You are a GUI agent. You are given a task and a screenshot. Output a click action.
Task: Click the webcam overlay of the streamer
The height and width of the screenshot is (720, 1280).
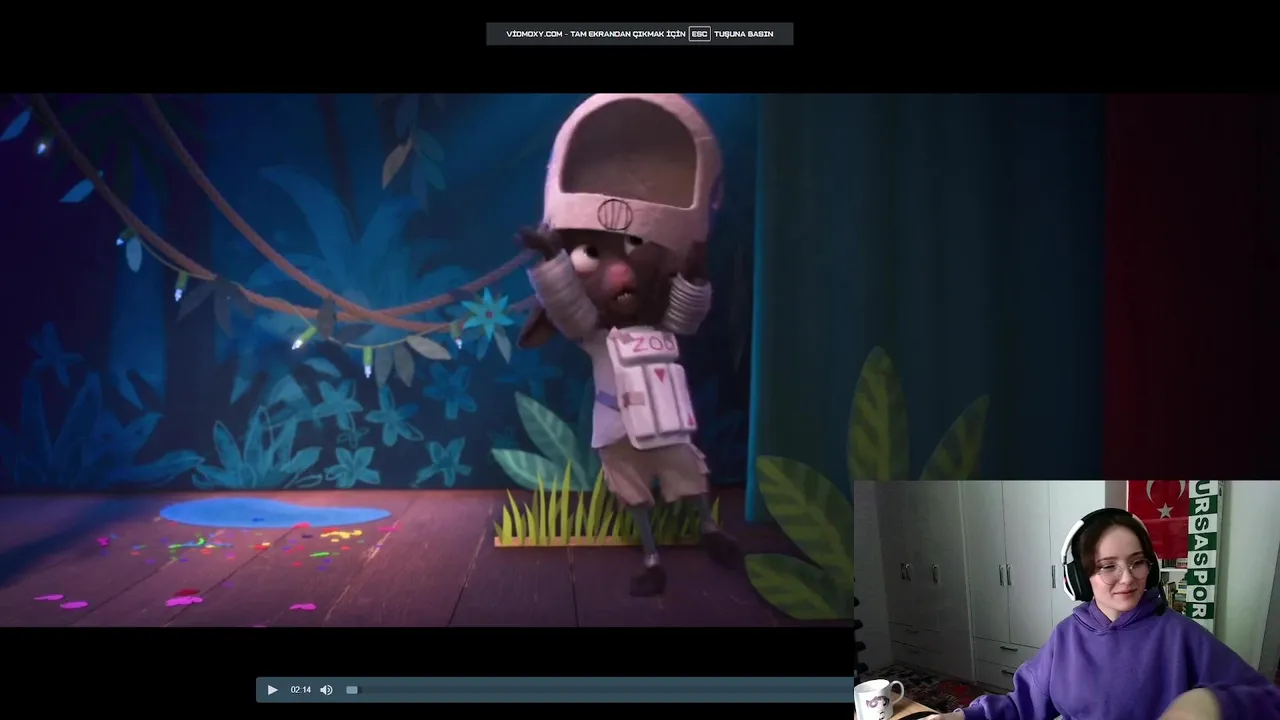pos(1067,600)
